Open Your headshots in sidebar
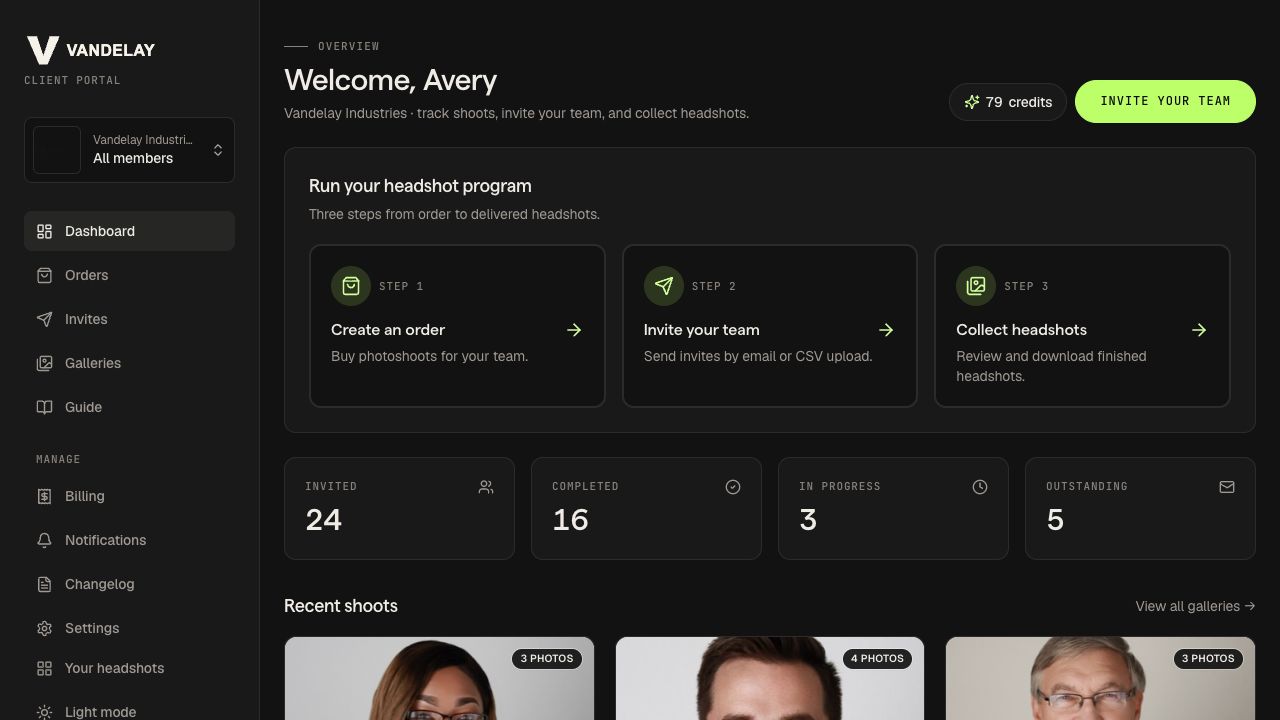 129,668
